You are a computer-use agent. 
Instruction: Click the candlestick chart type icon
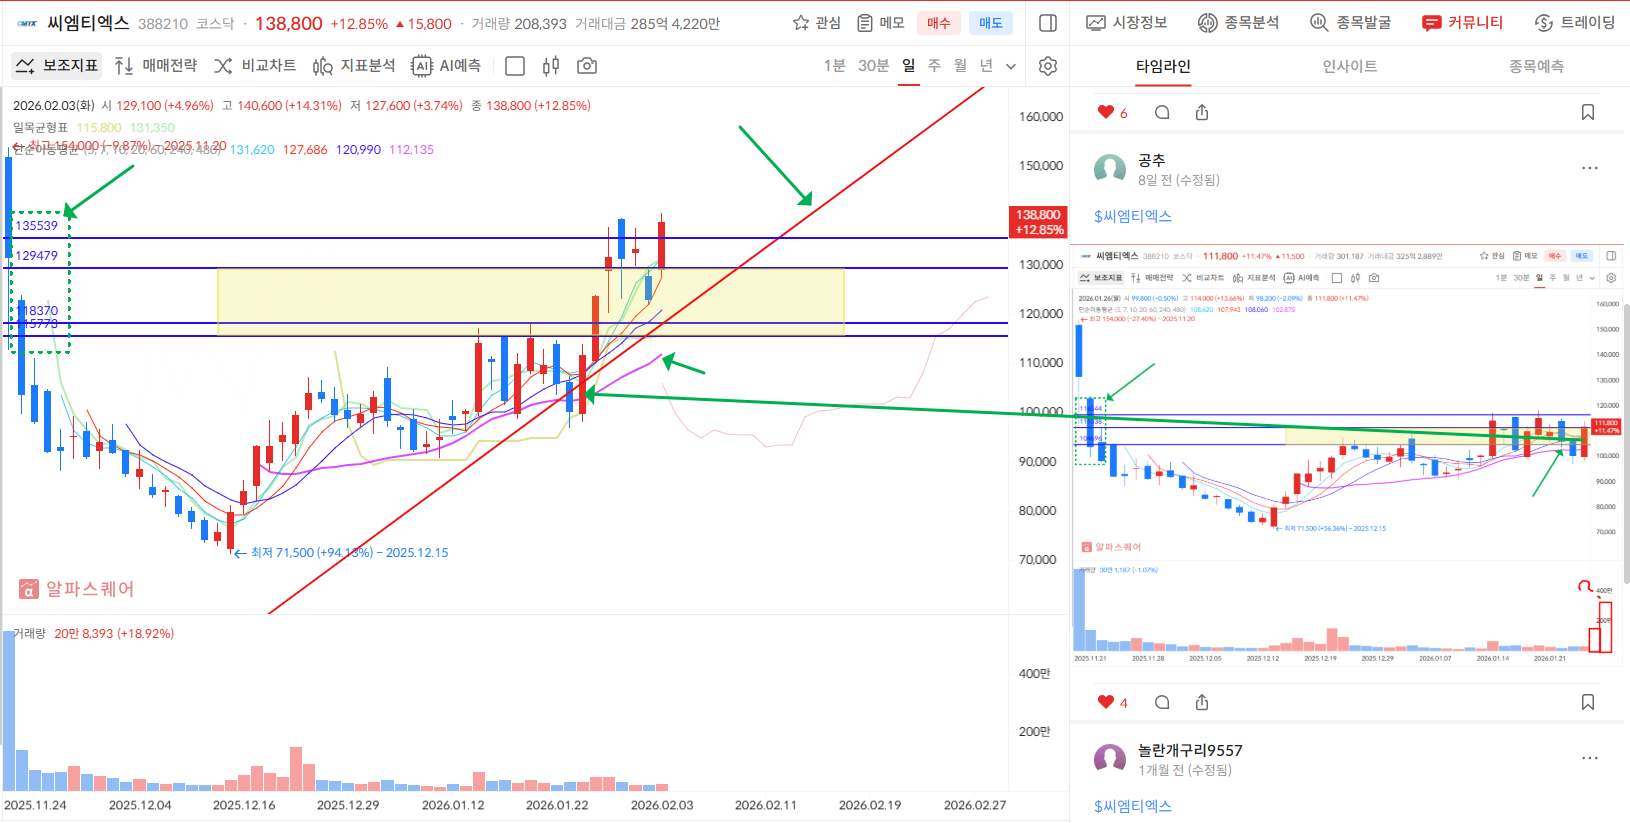tap(550, 66)
